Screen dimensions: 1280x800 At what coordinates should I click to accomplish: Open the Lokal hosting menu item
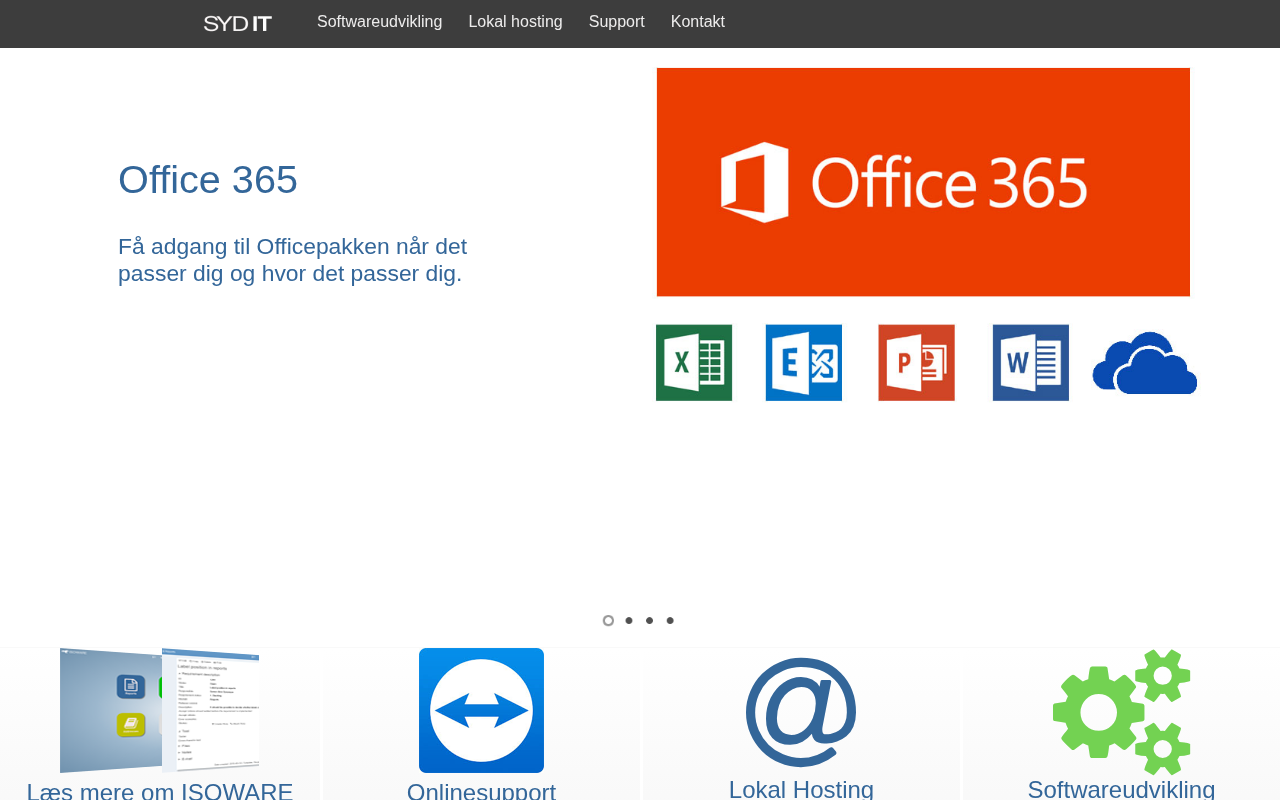tap(516, 22)
